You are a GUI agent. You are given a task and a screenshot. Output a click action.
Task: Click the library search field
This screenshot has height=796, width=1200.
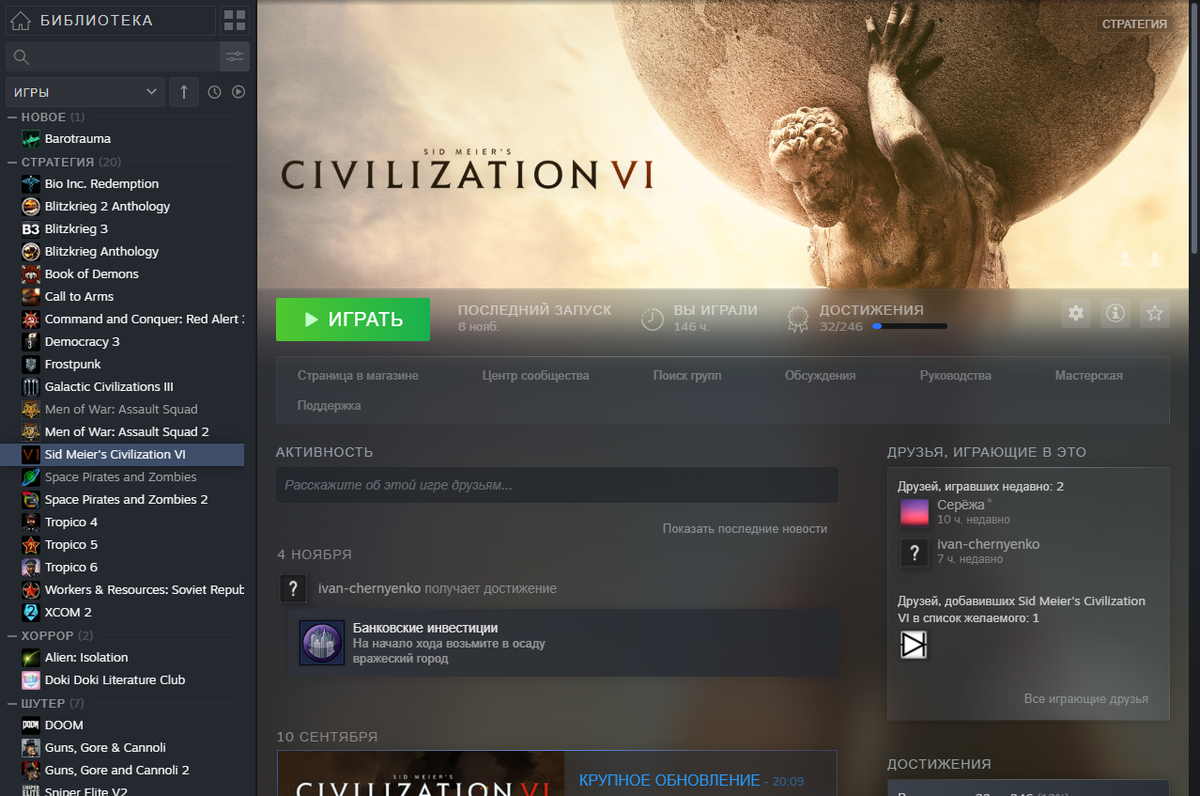tap(112, 56)
